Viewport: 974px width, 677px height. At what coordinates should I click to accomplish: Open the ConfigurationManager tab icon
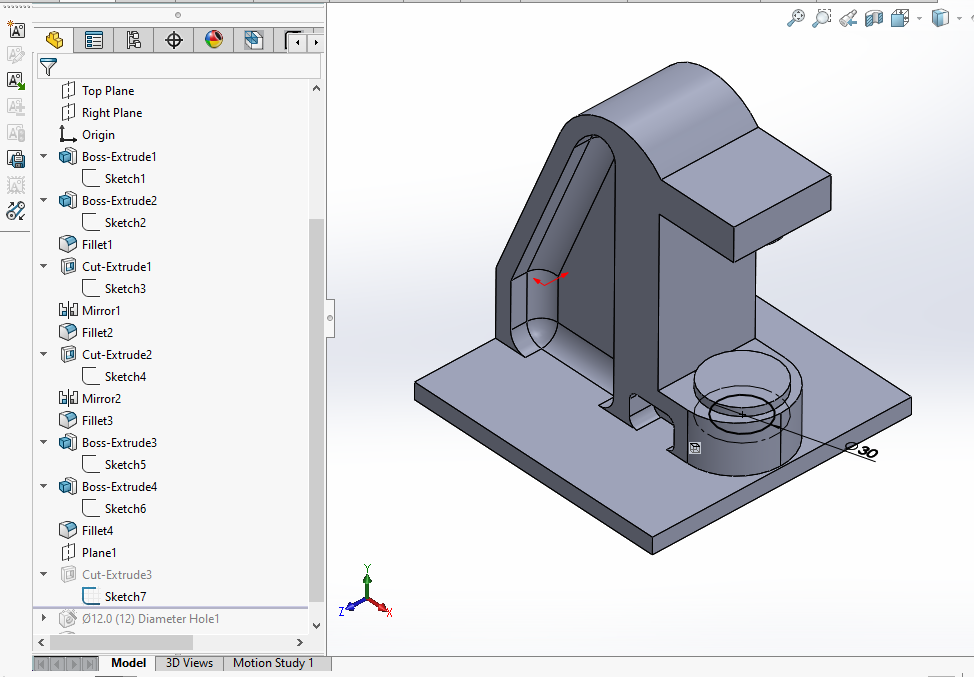(x=133, y=40)
